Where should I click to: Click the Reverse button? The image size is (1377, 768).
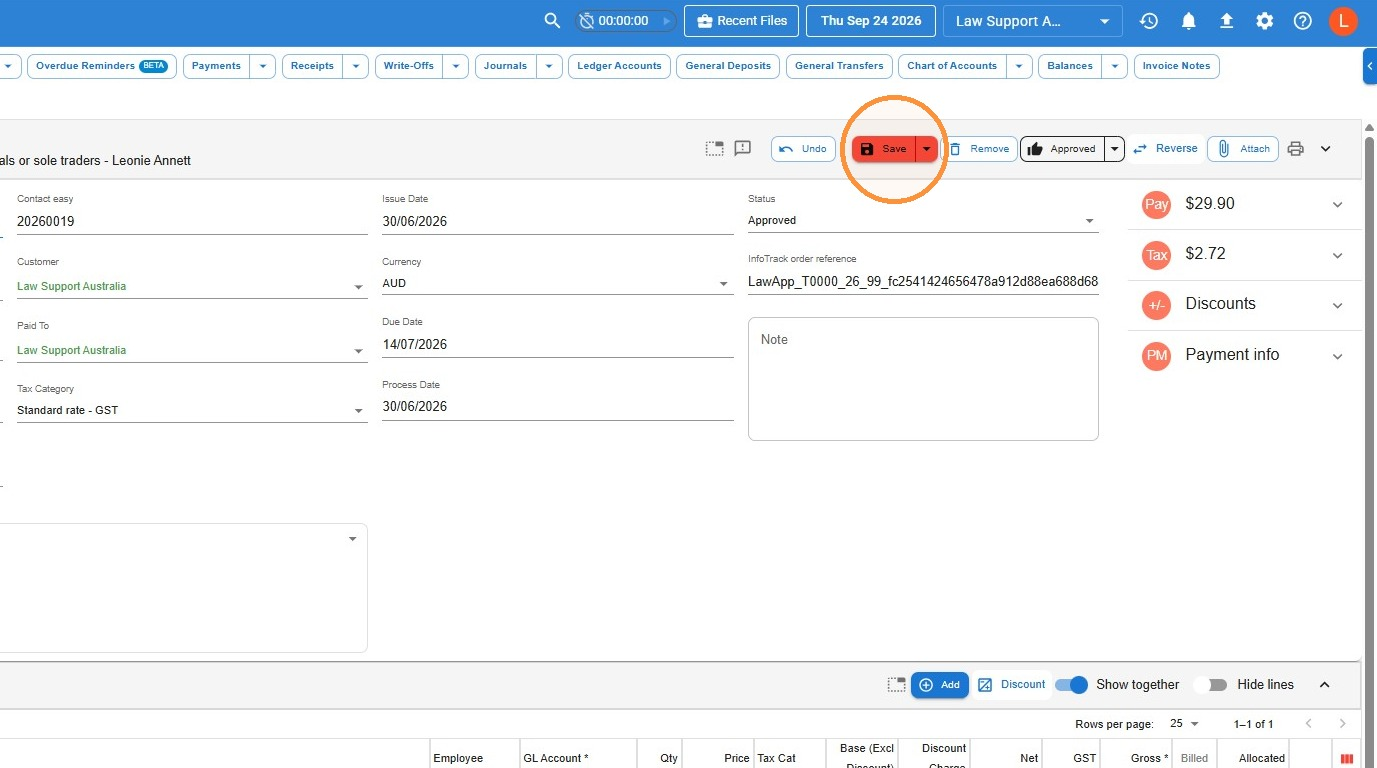[1165, 149]
